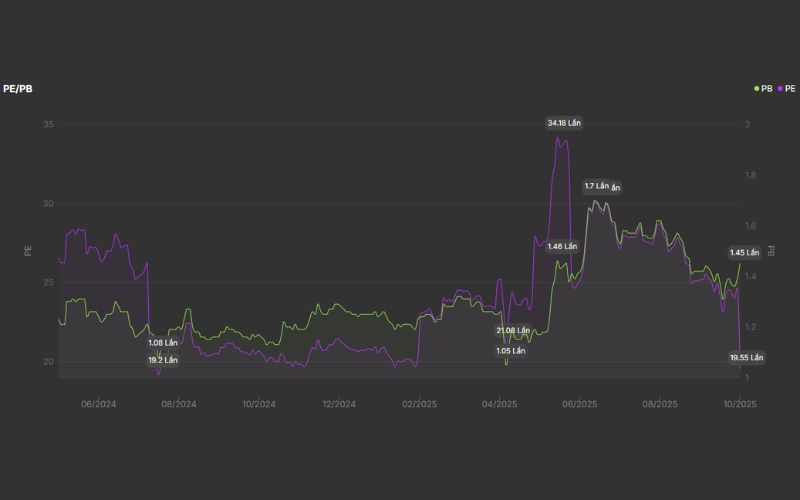Click the 04/2025 x-axis label

(x=499, y=404)
